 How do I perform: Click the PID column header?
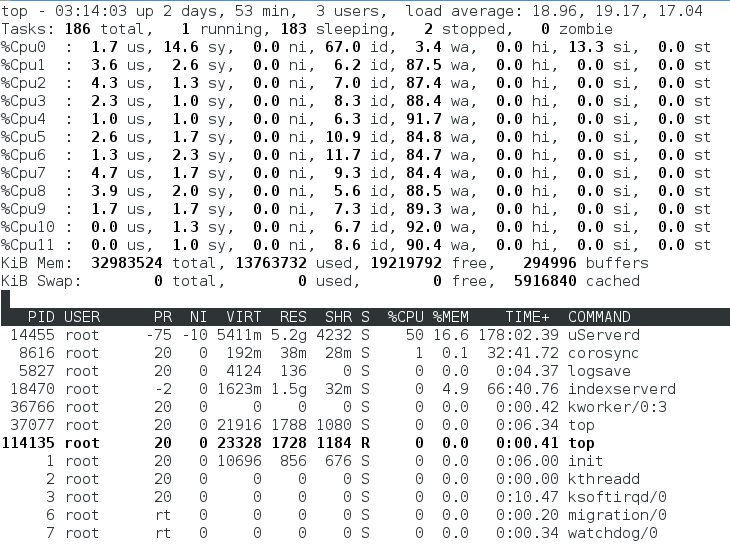pos(42,317)
